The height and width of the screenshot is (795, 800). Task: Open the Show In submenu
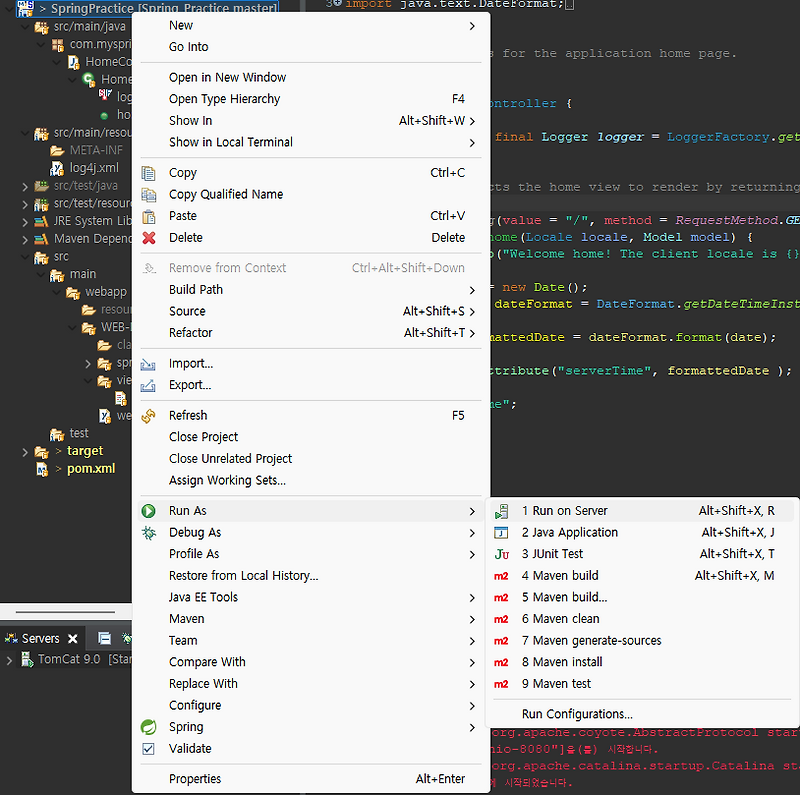311,121
